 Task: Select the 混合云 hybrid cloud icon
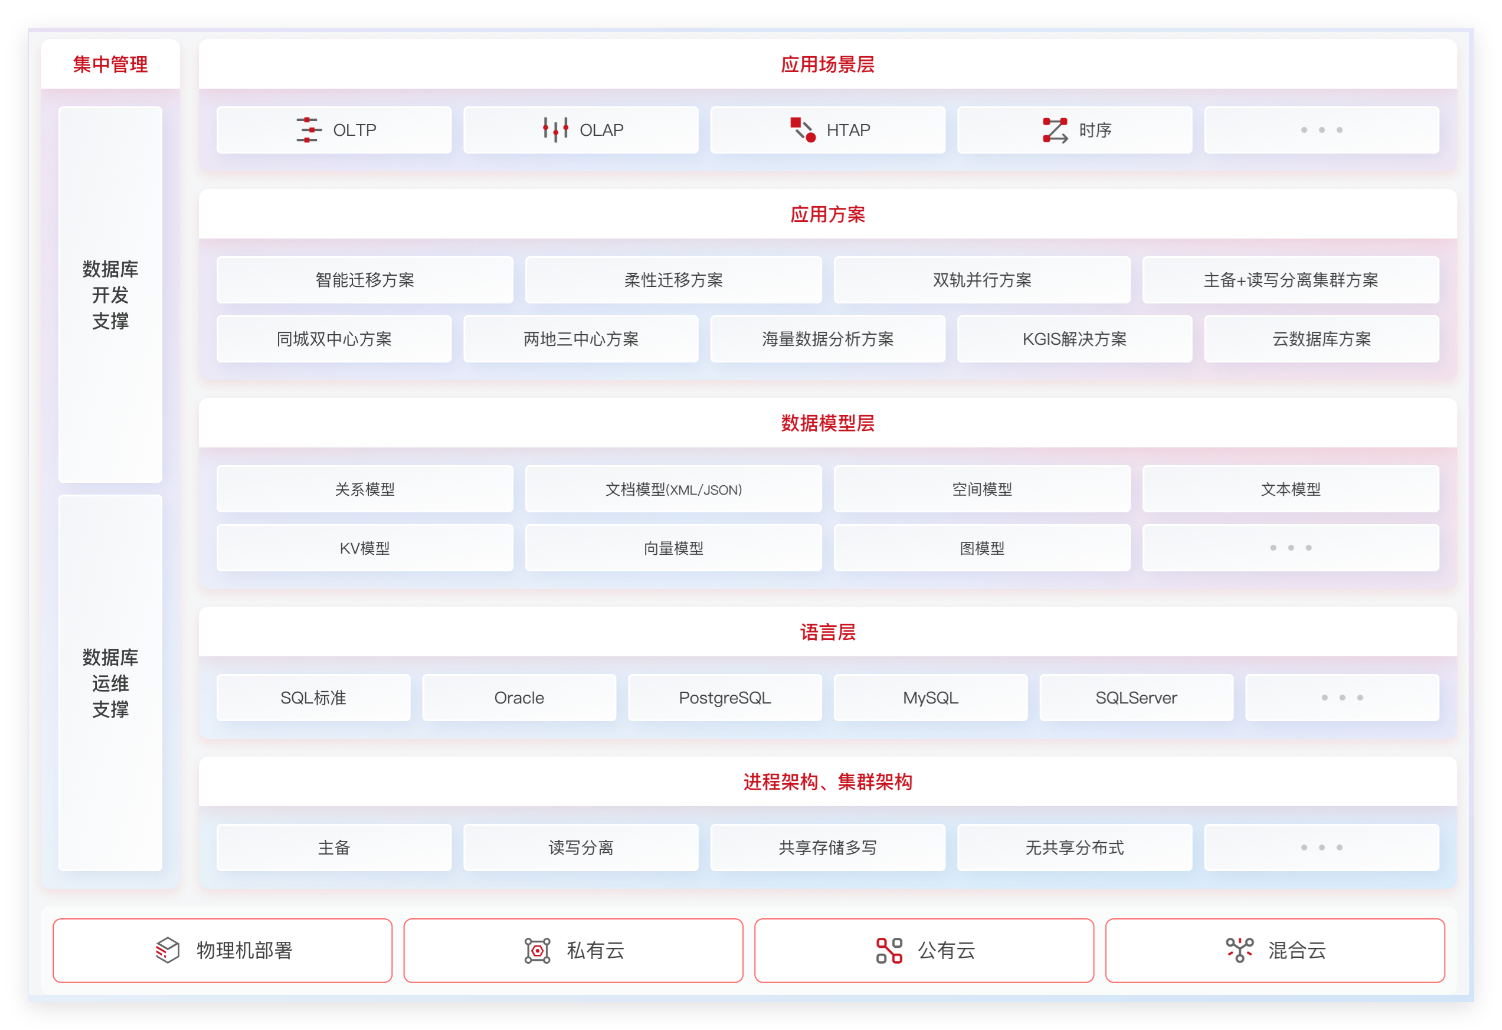coord(1240,950)
